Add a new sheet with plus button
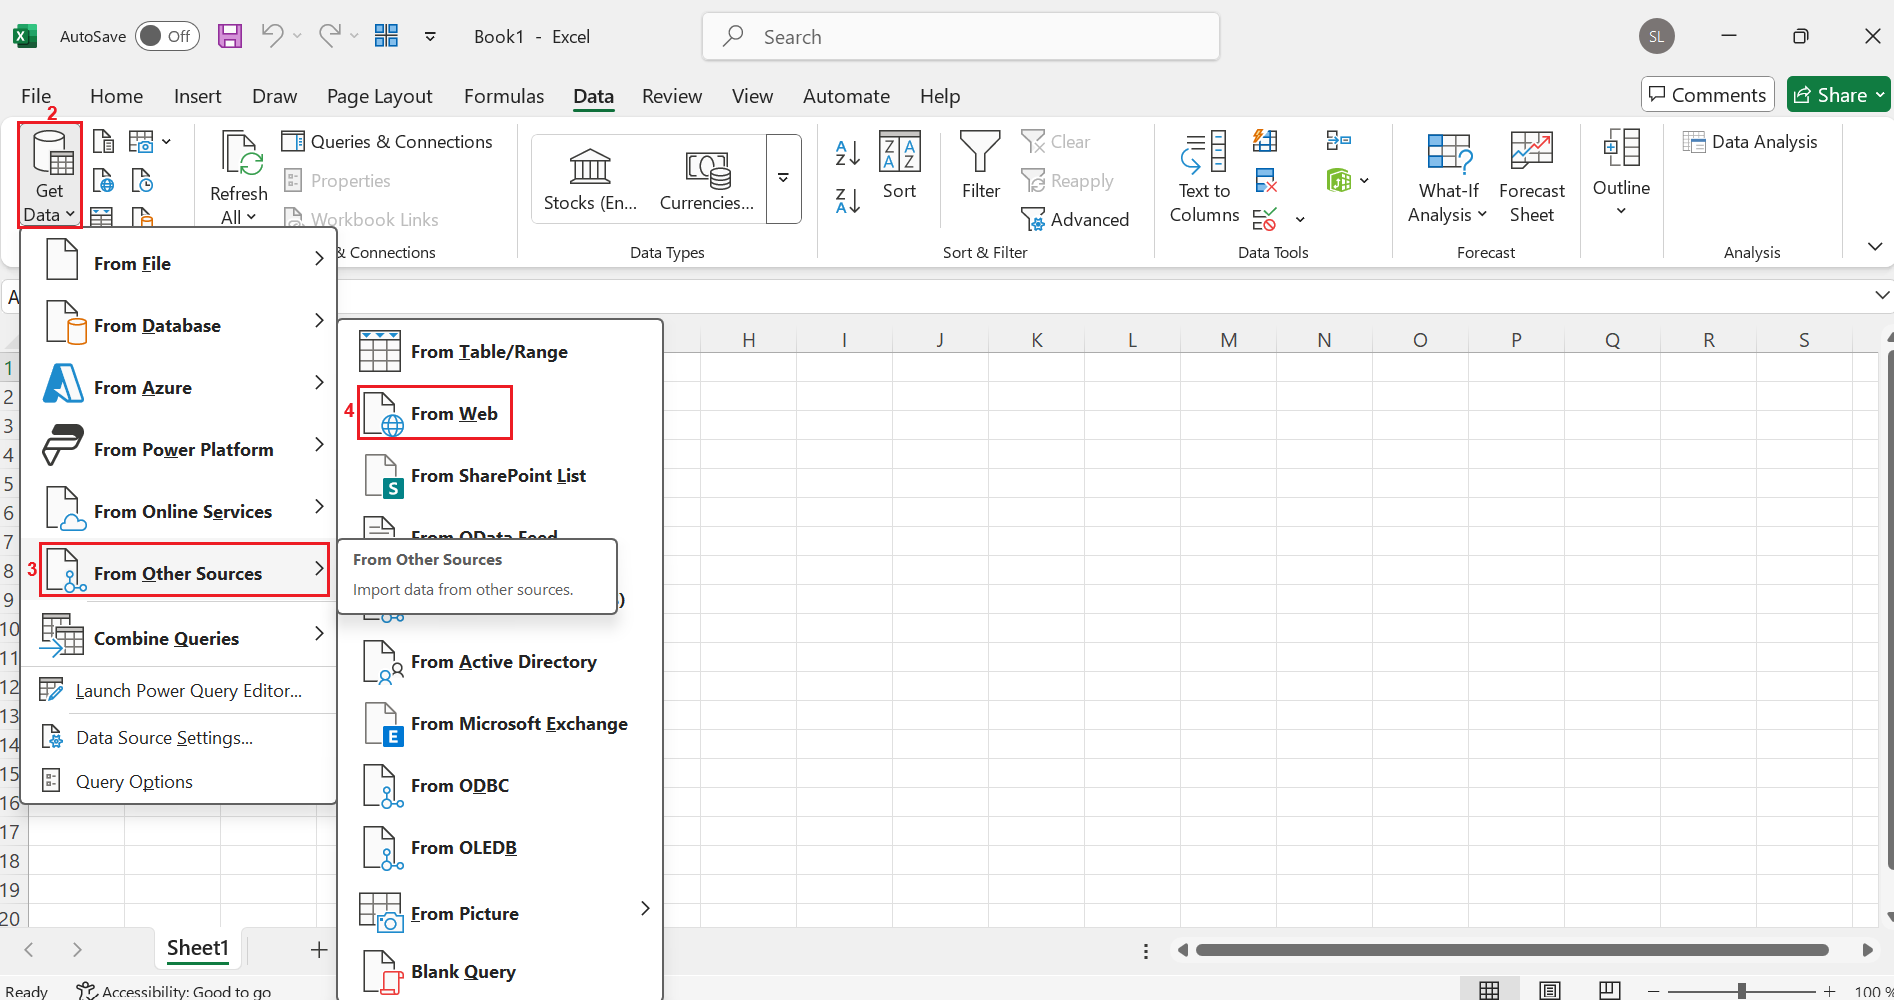 point(318,949)
